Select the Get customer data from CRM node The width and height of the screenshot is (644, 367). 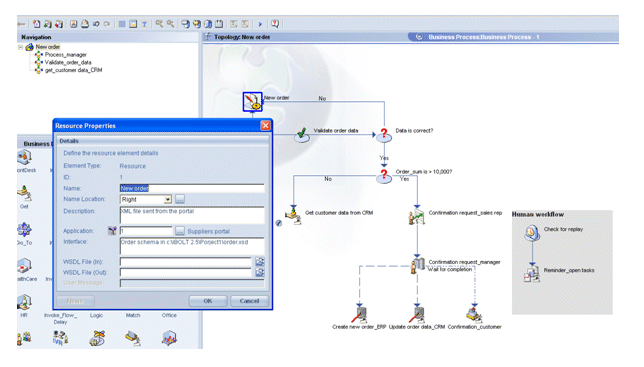coord(293,215)
